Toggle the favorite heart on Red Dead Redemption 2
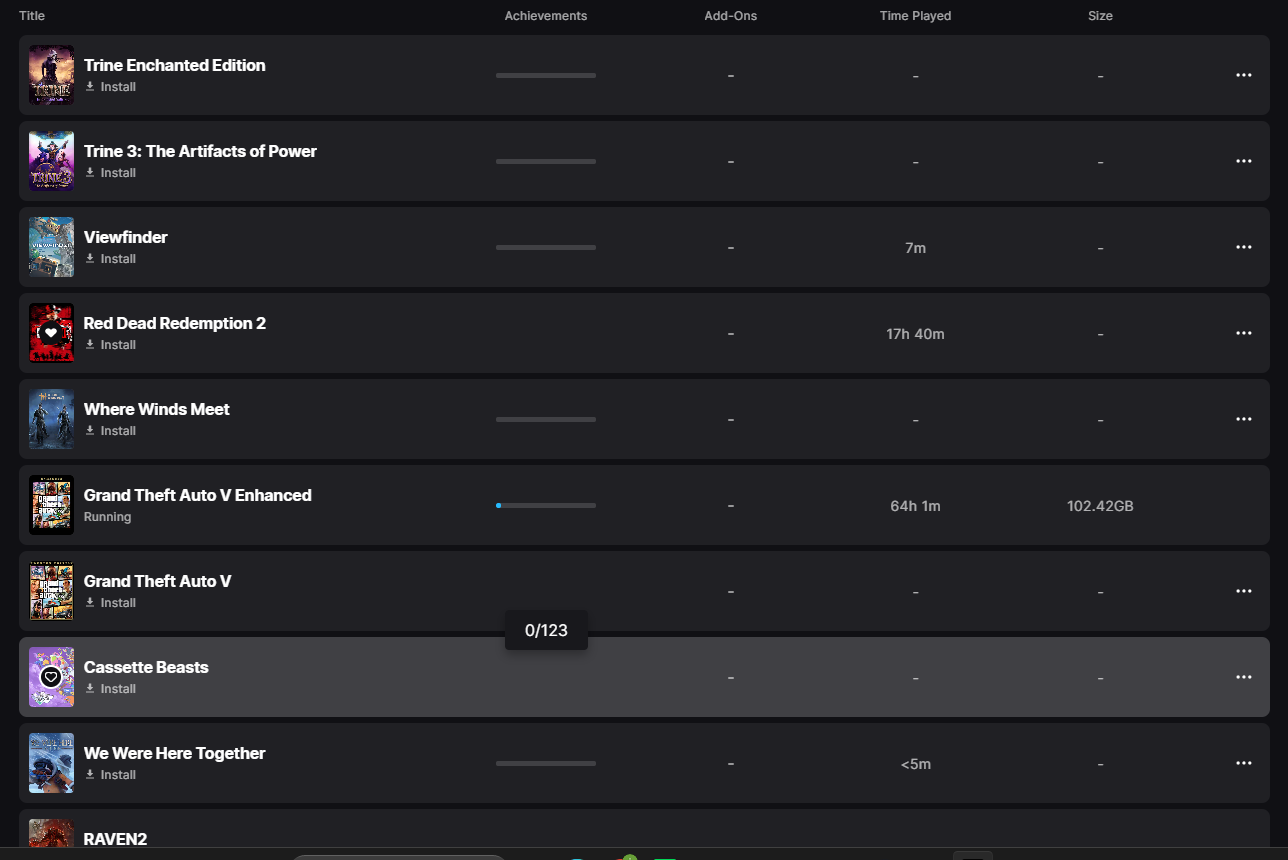1288x860 pixels. click(x=51, y=333)
